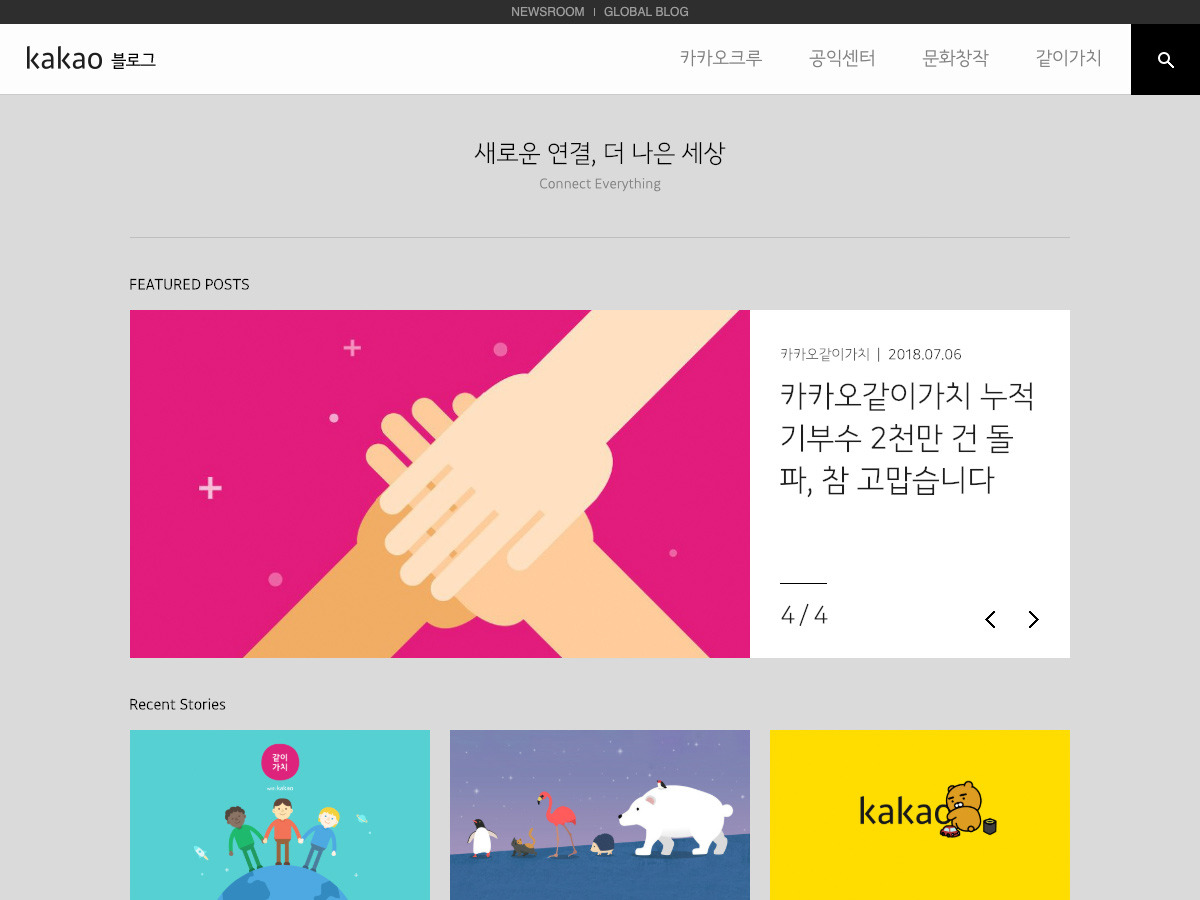This screenshot has height=900, width=1200.
Task: Click the 블로그 text beside logo
Action: [x=134, y=60]
